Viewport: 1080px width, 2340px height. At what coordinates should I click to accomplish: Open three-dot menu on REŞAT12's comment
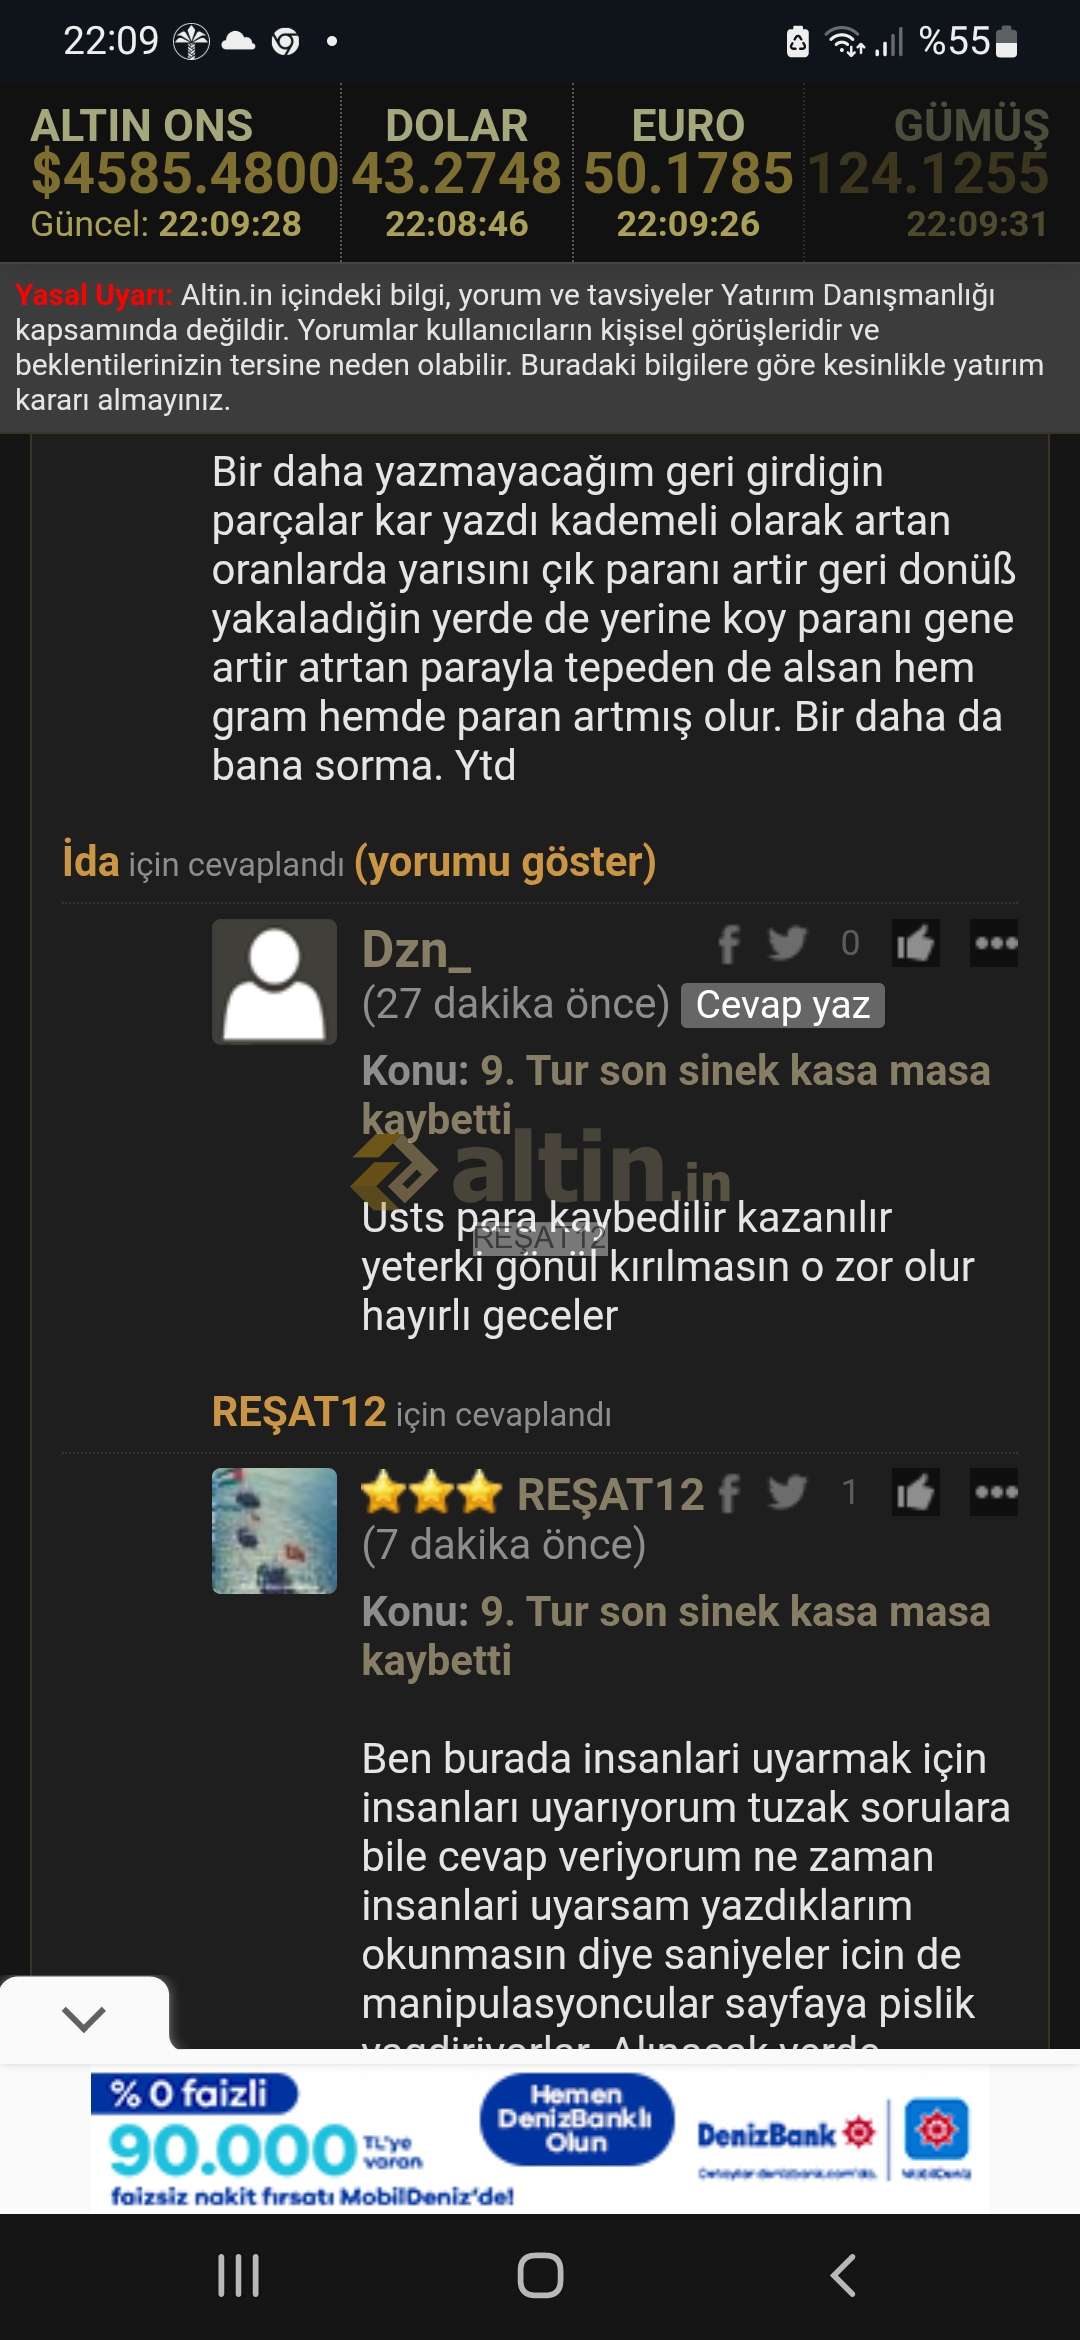point(995,1492)
